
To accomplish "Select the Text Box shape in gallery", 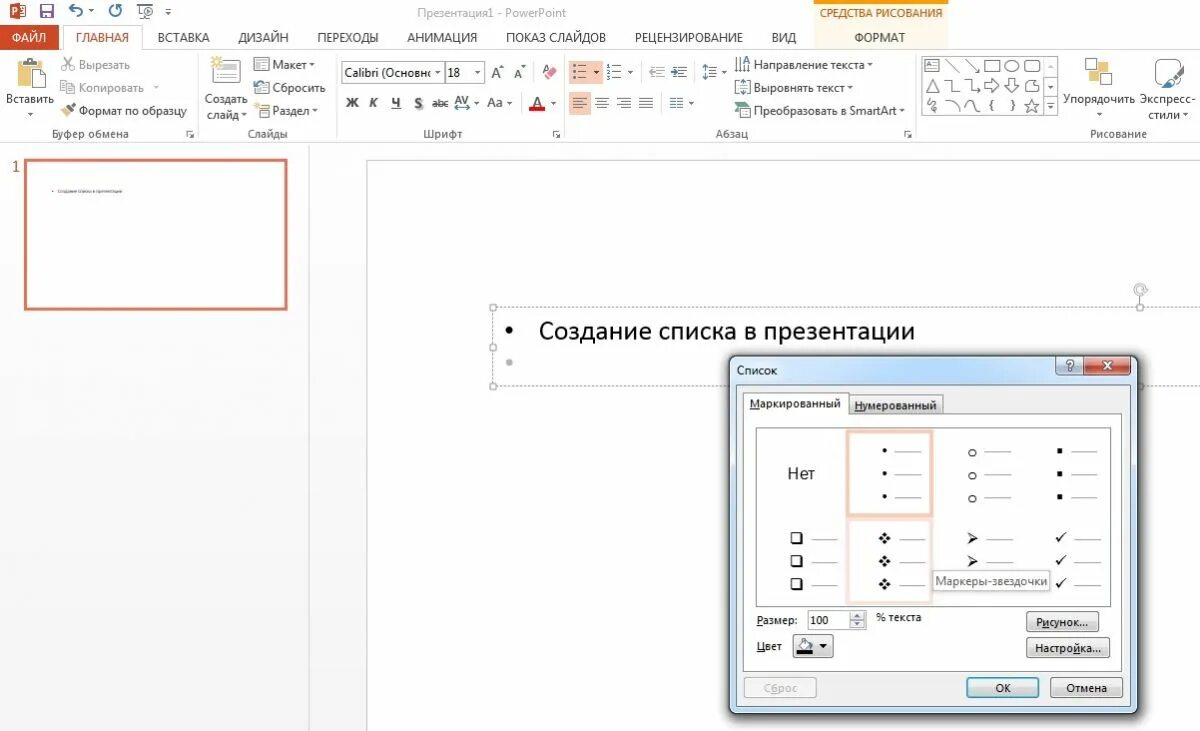I will tap(932, 66).
